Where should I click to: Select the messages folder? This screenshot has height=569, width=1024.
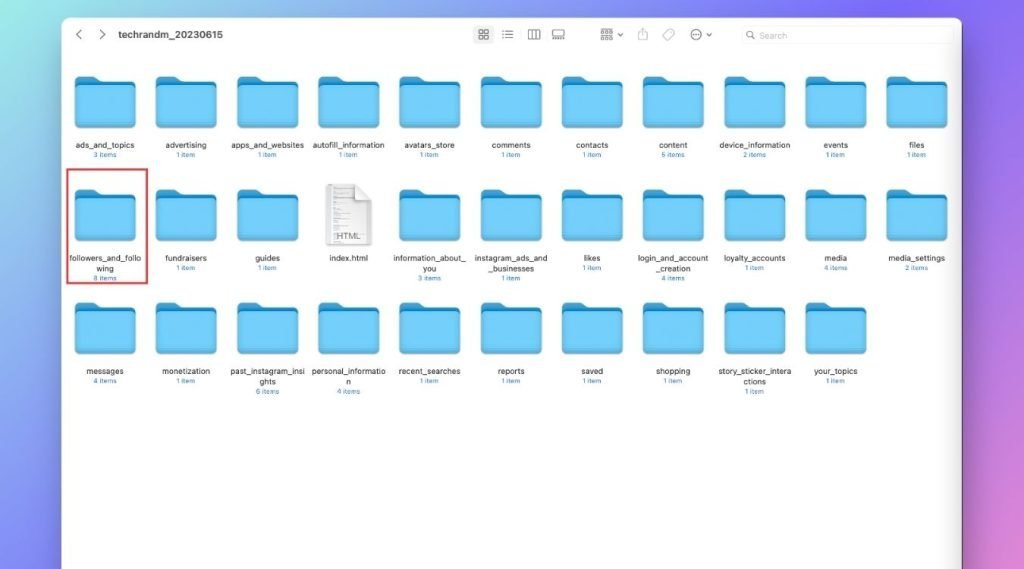pos(105,328)
